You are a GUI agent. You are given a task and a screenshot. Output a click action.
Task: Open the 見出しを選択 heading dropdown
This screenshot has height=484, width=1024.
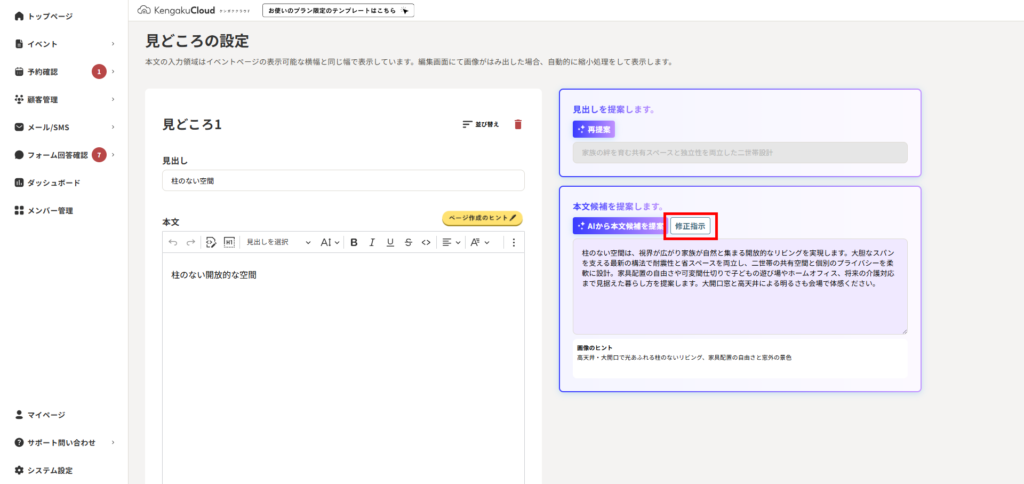[279, 242]
